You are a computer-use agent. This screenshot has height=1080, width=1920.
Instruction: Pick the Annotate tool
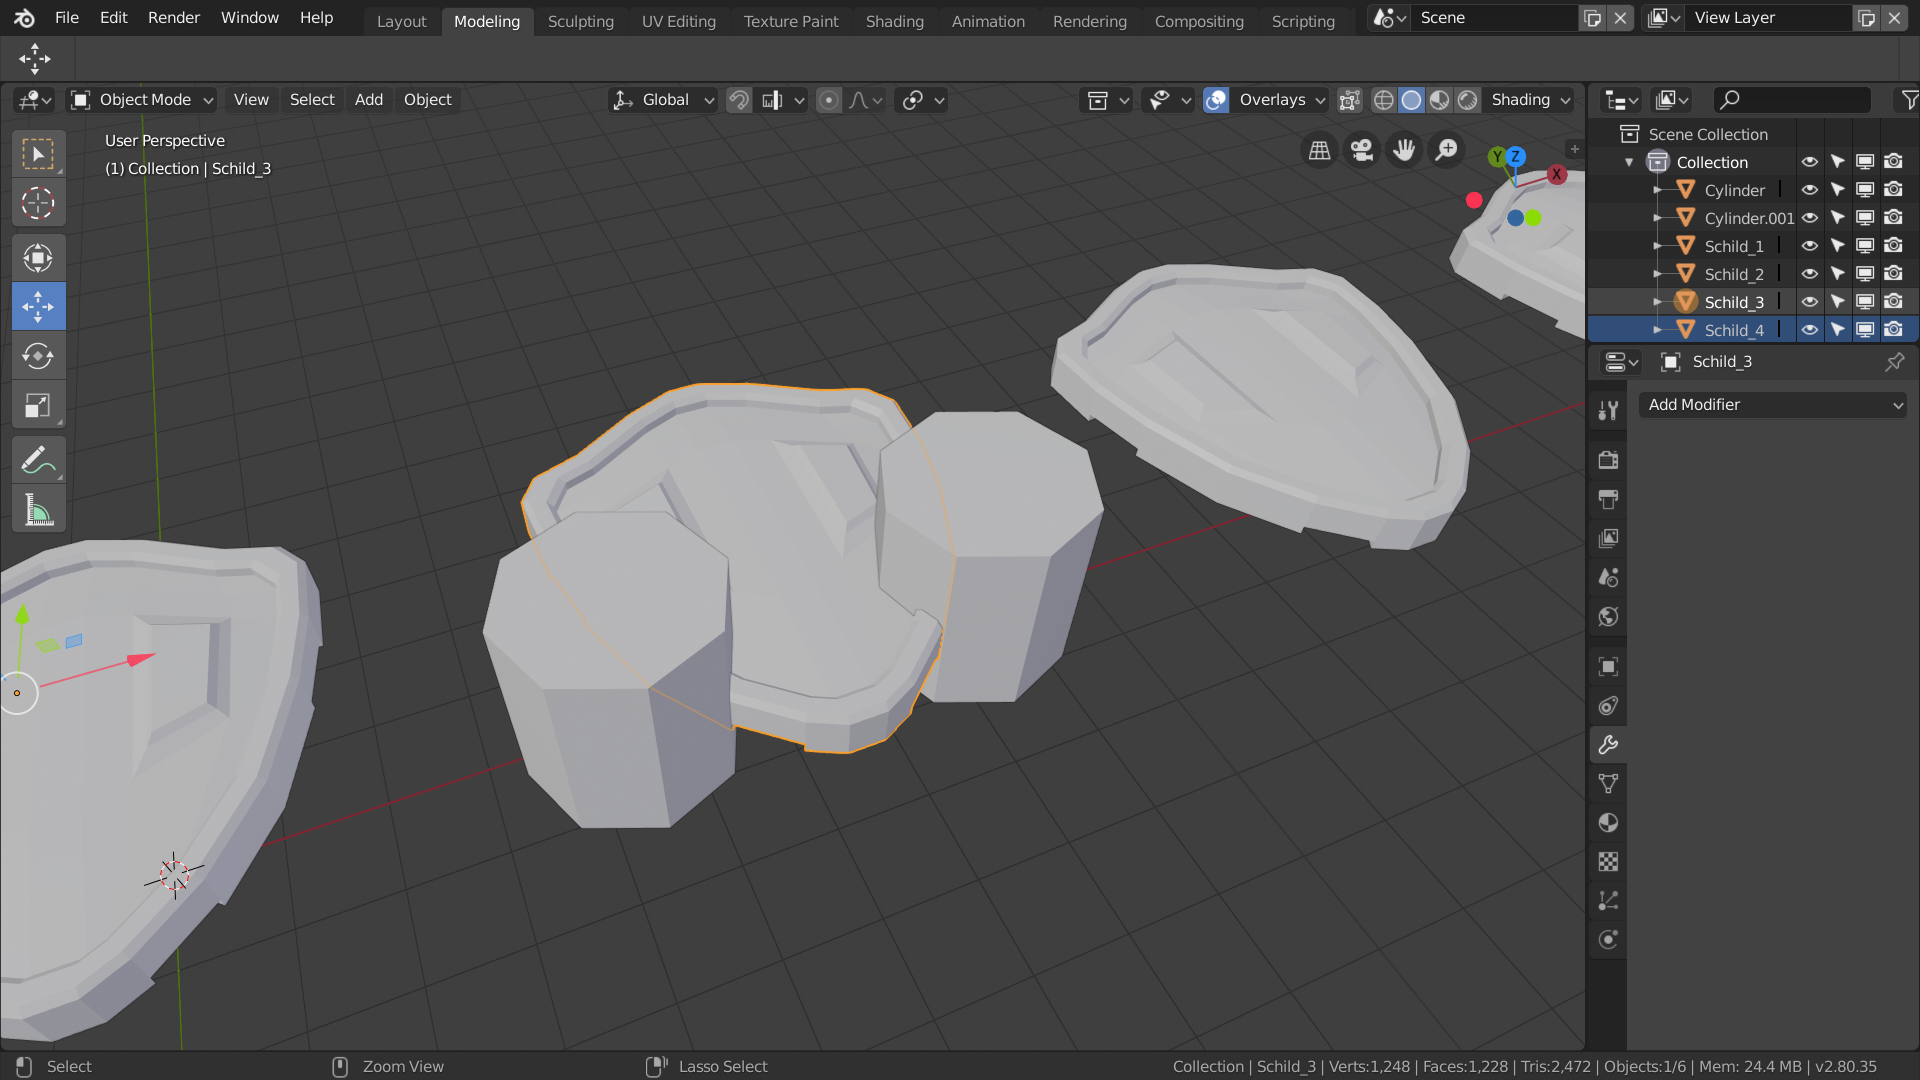click(38, 461)
